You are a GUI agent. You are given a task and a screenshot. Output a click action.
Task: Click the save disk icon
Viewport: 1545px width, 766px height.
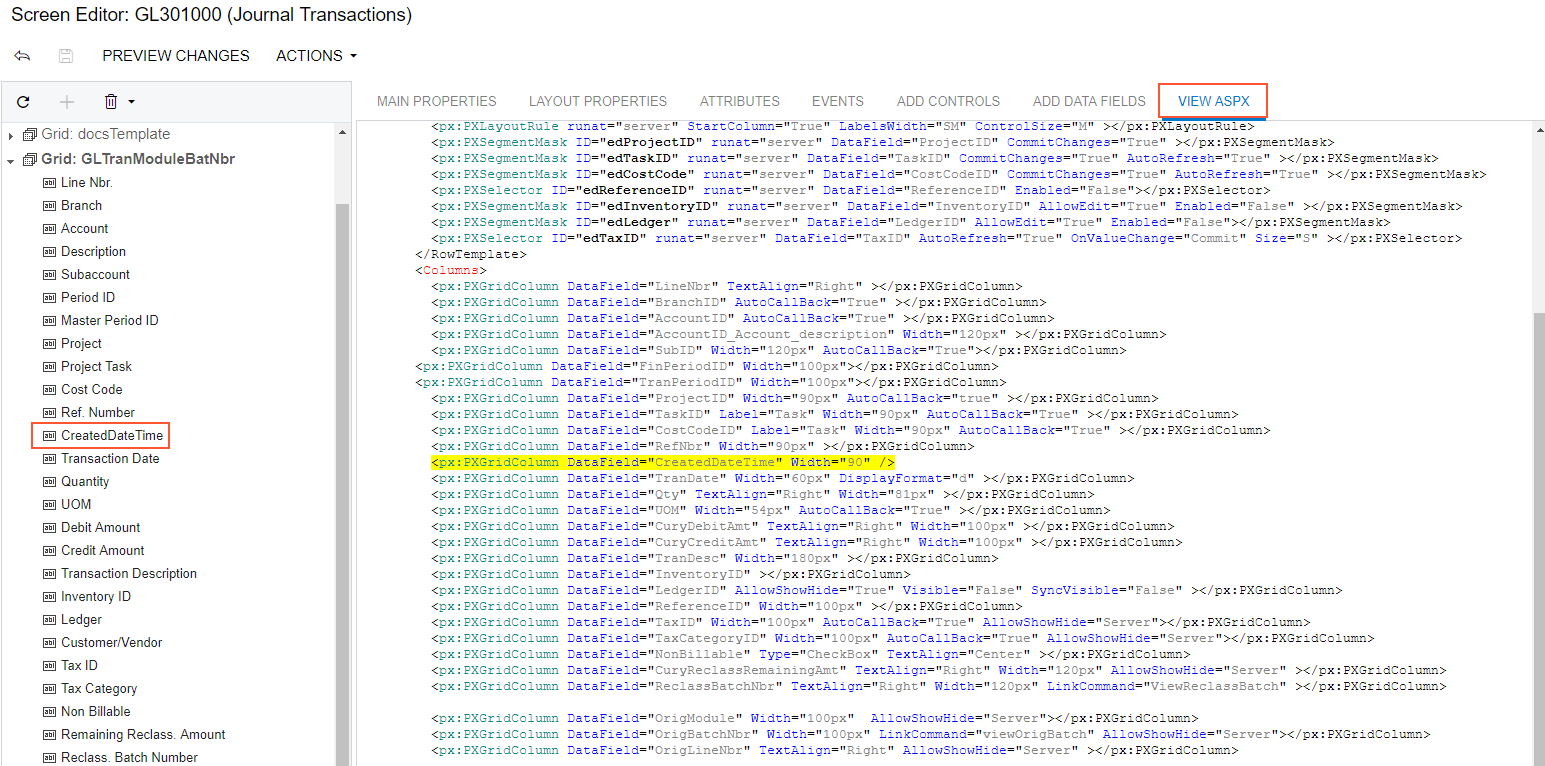(66, 56)
